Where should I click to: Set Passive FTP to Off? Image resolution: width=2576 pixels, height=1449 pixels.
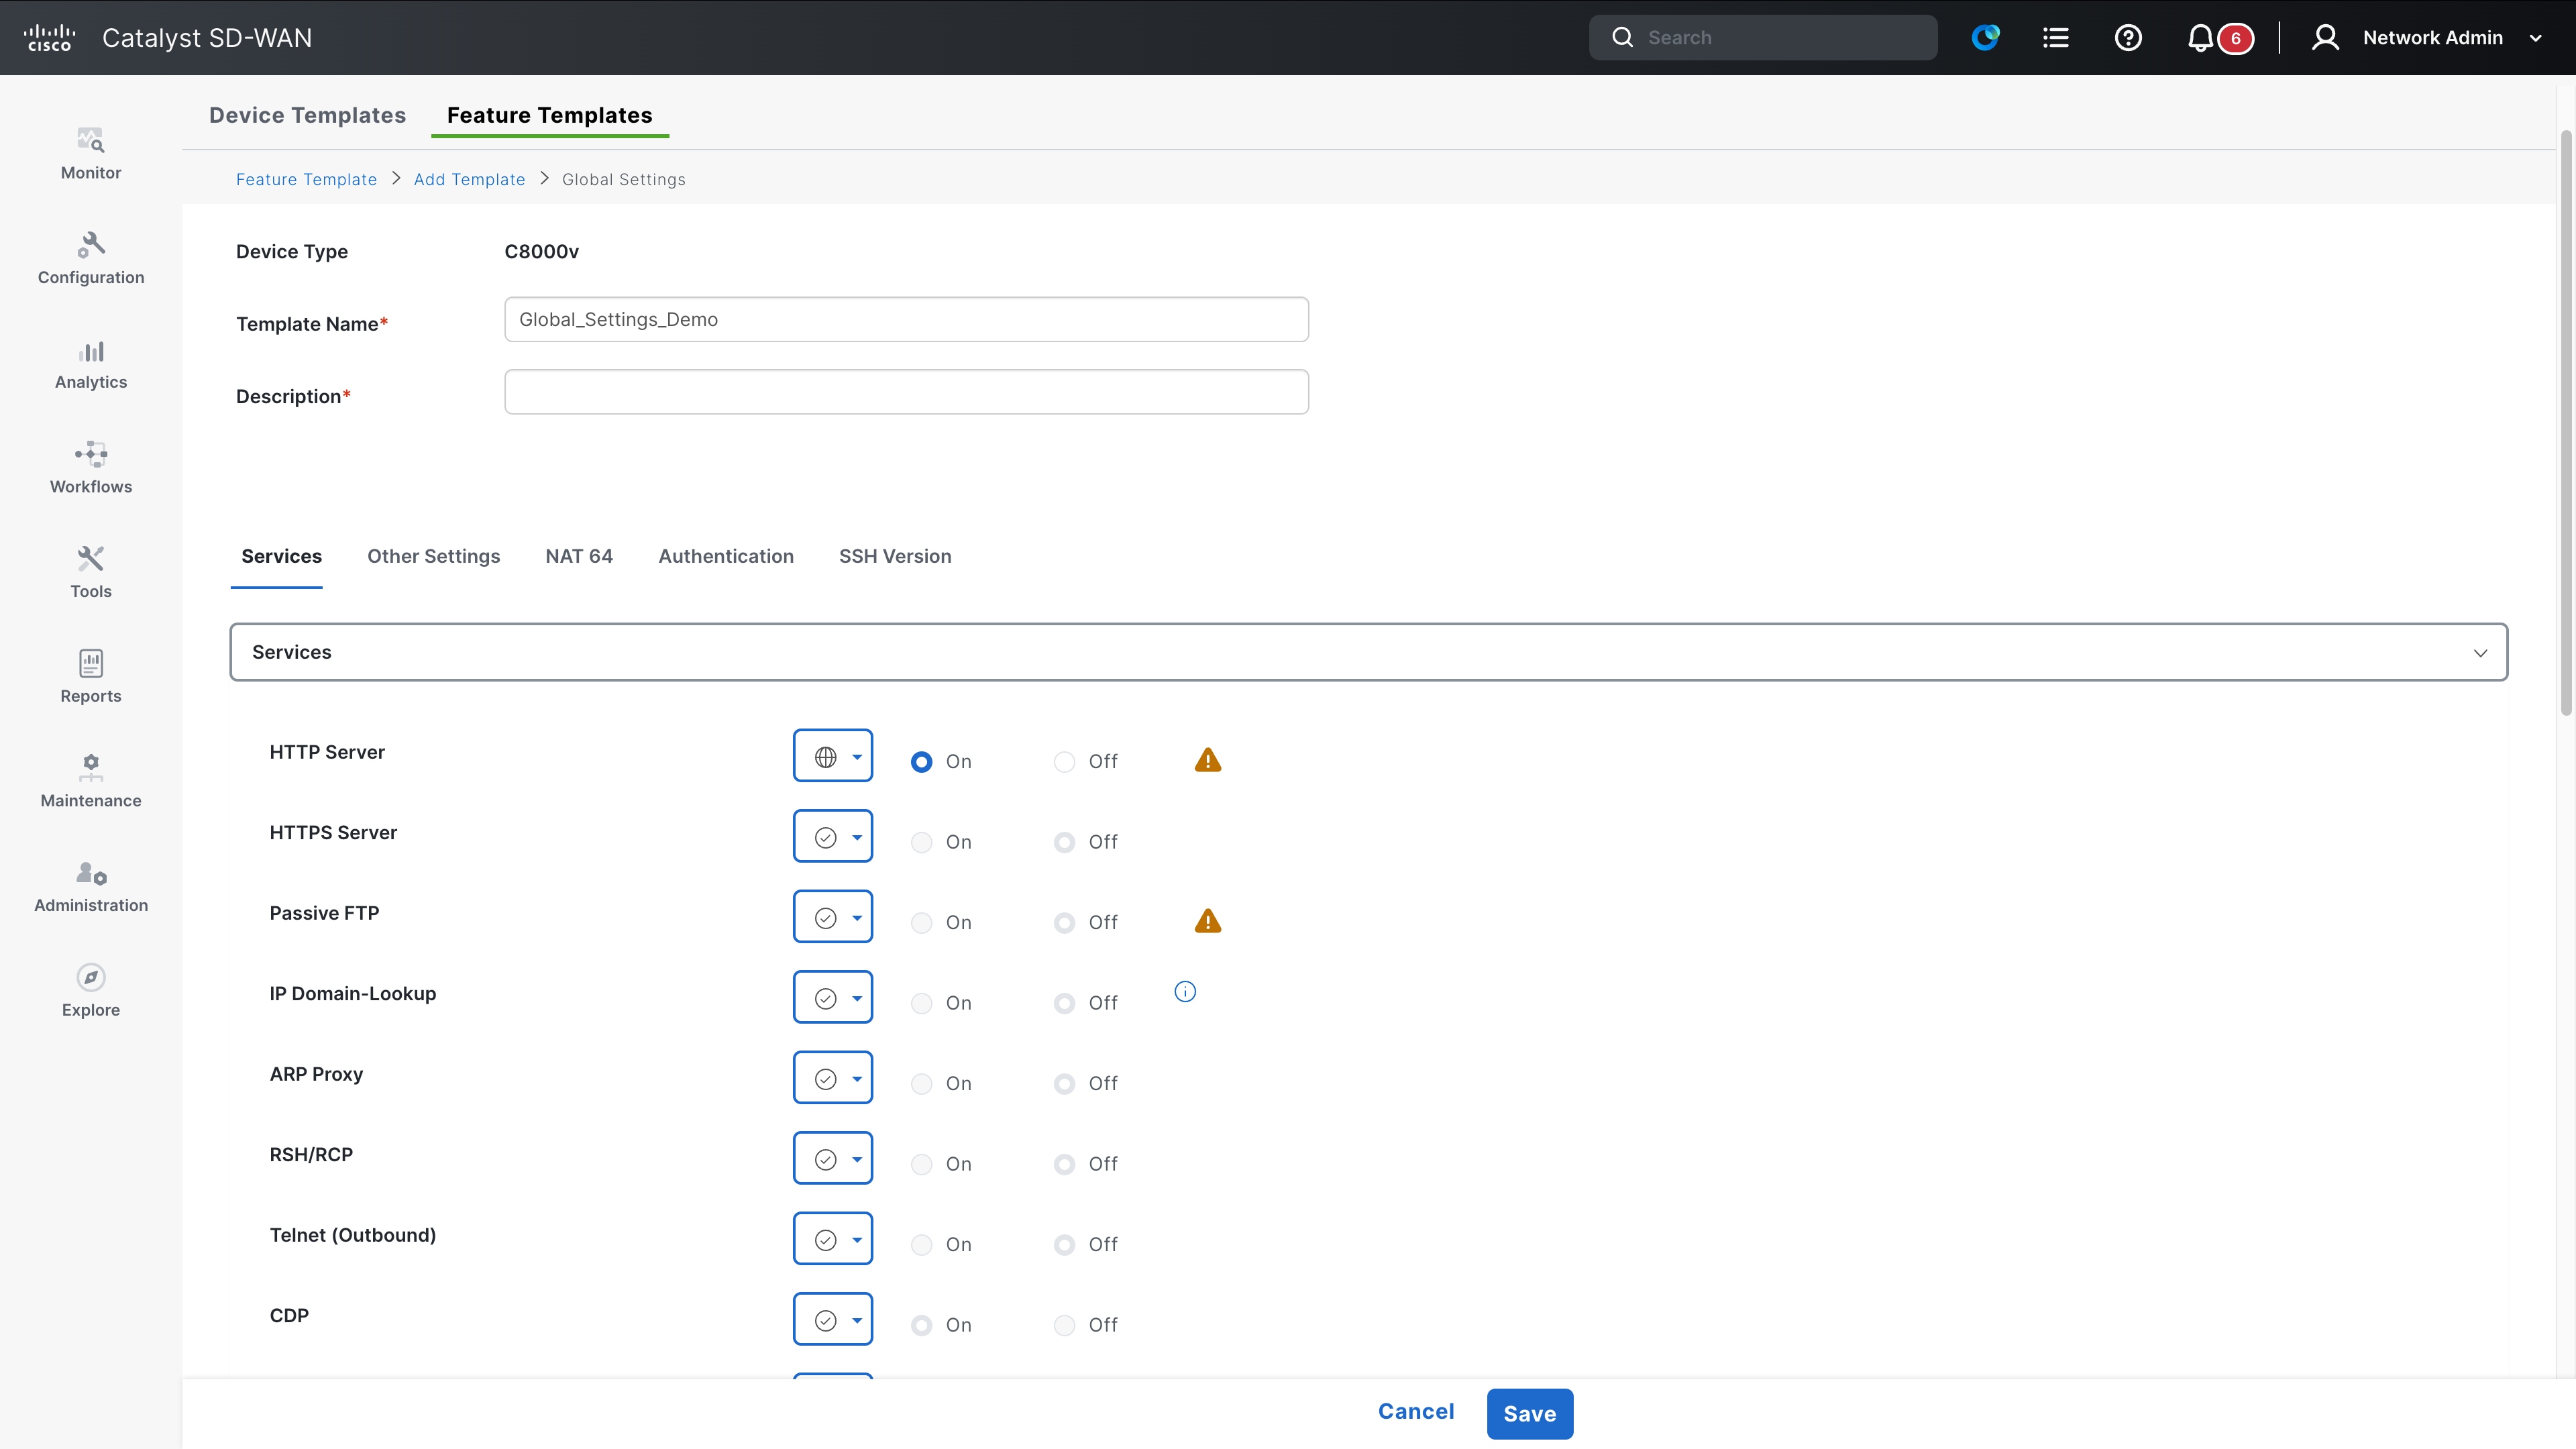click(x=1064, y=922)
